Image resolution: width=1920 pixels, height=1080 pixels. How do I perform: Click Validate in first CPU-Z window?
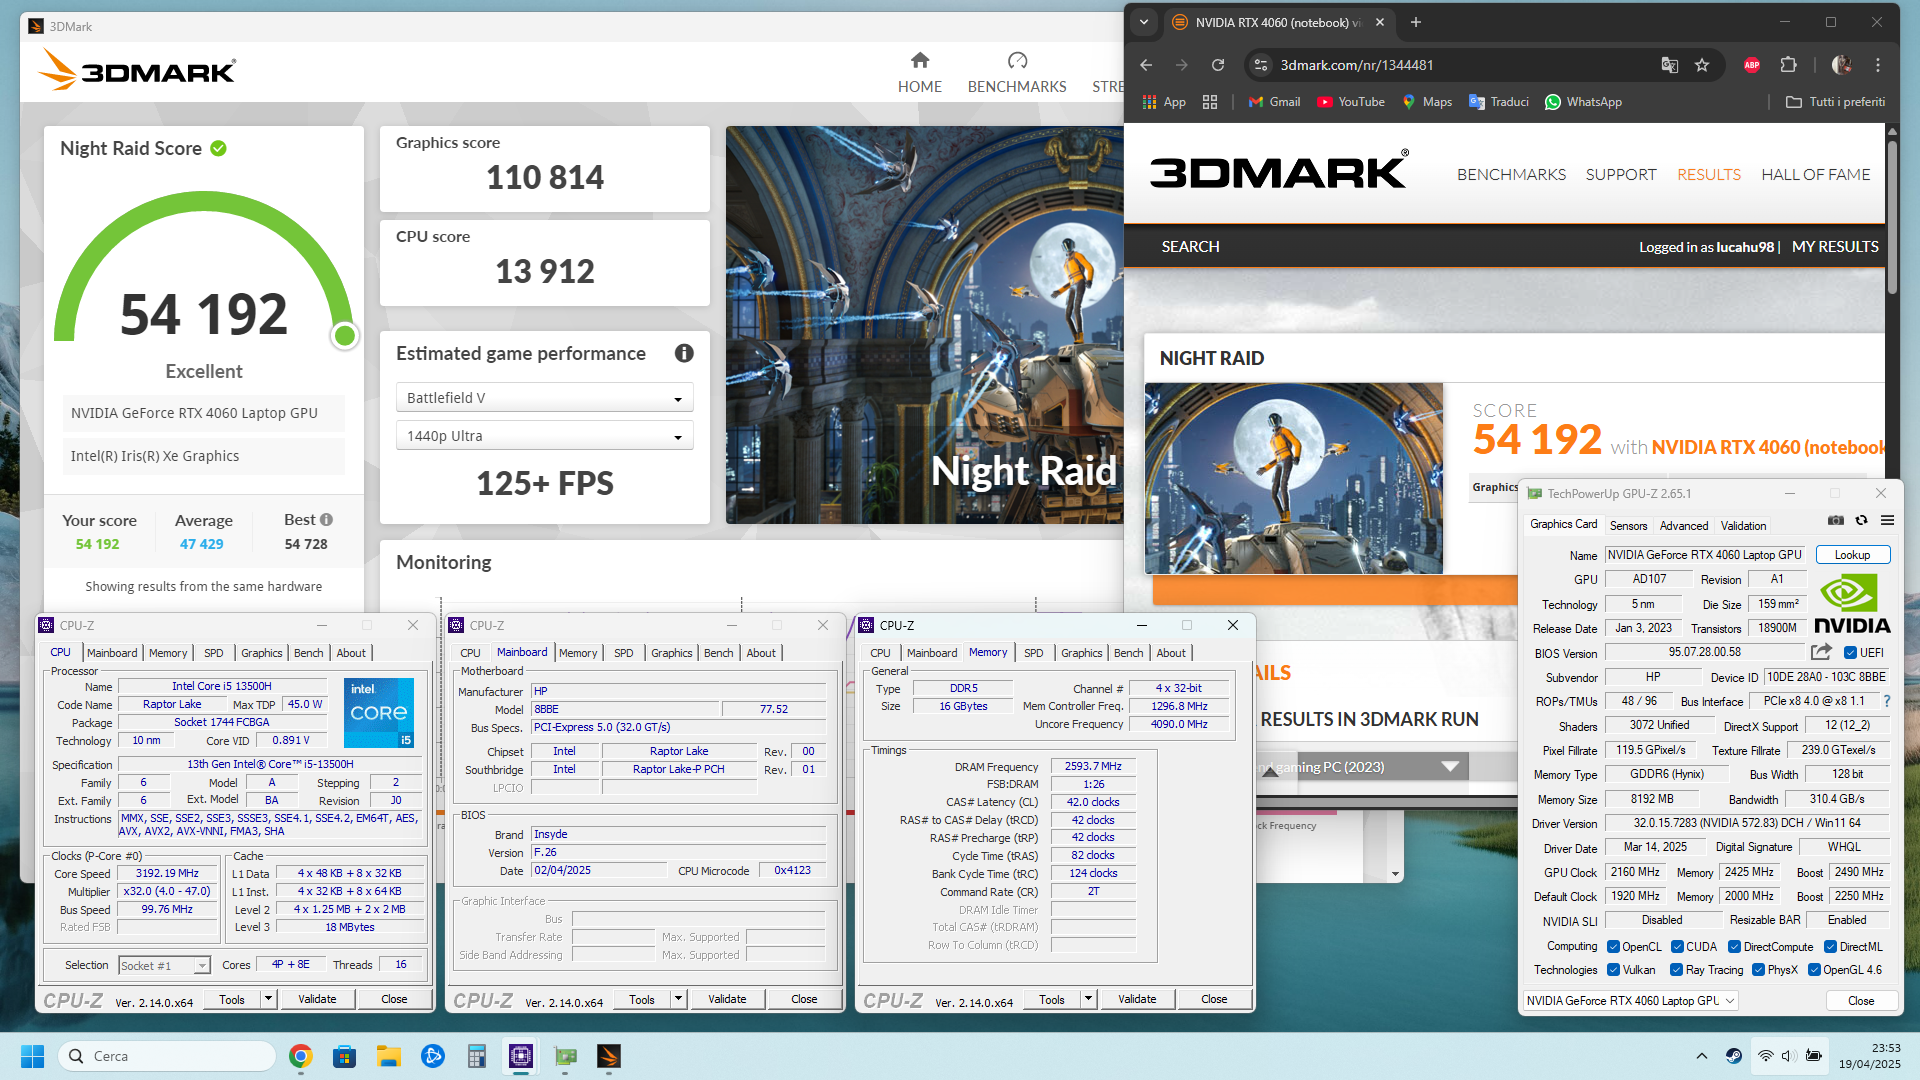(x=317, y=999)
